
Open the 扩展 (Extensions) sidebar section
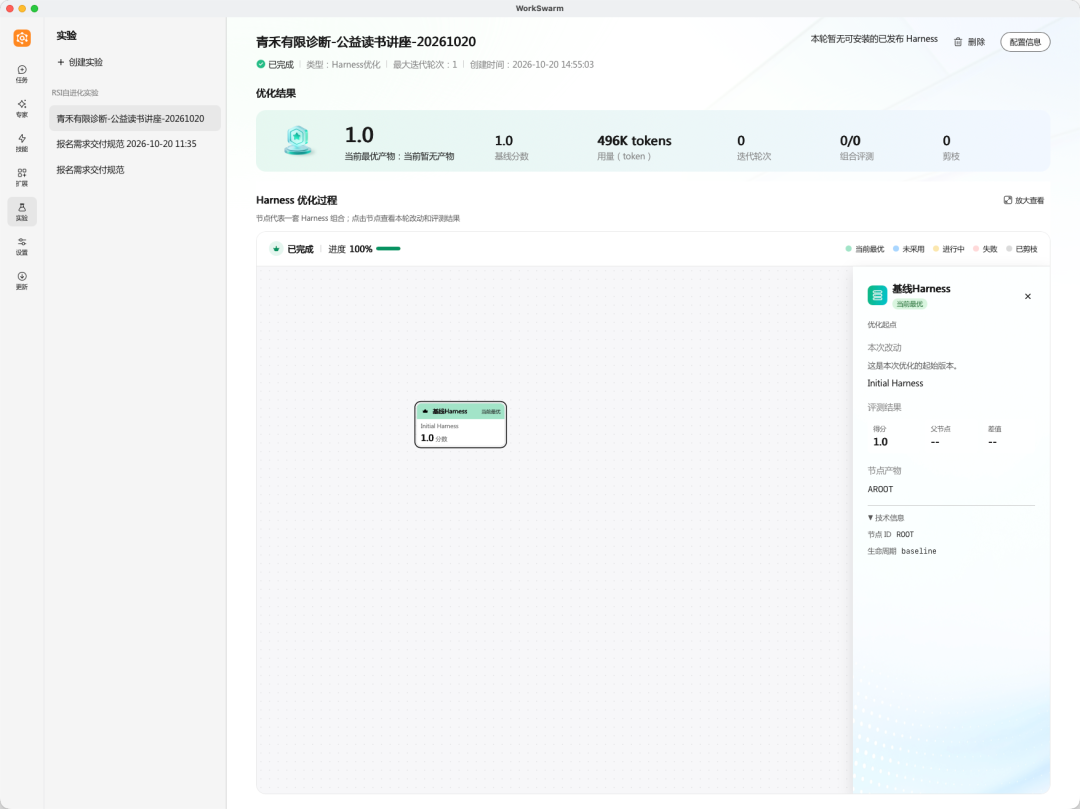[x=22, y=177]
